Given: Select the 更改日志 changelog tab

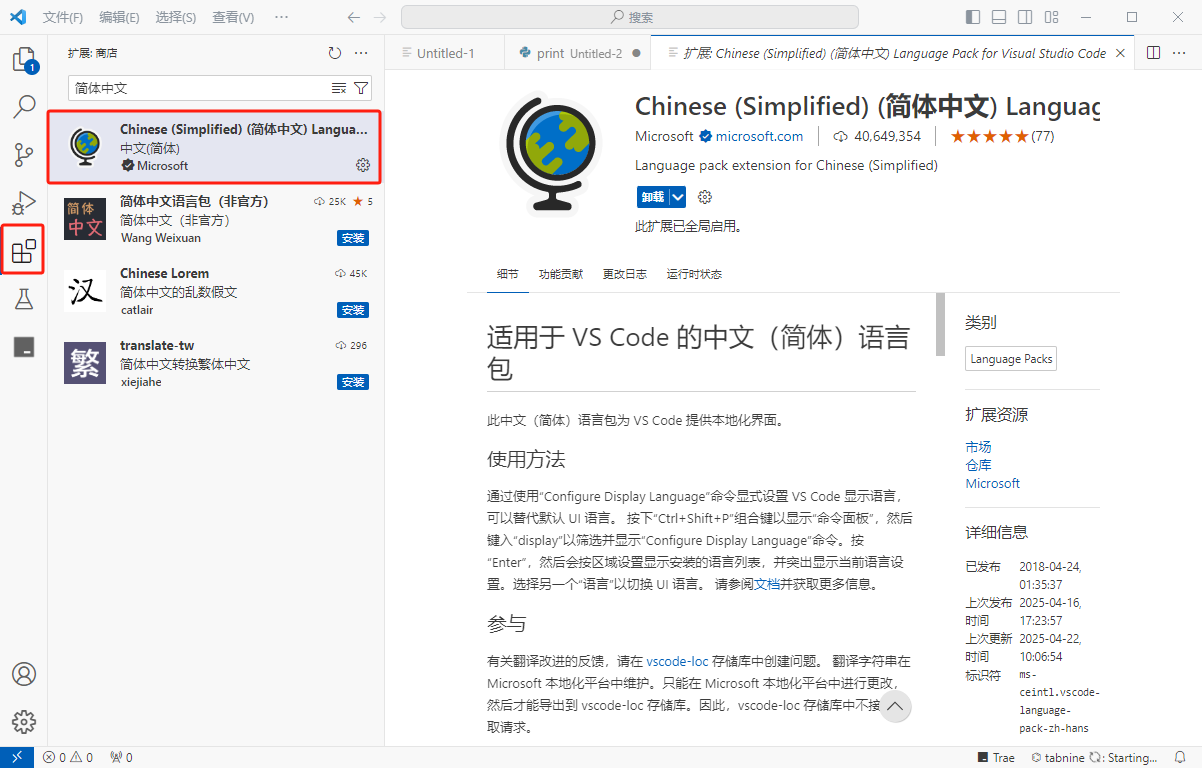Looking at the screenshot, I should (624, 274).
